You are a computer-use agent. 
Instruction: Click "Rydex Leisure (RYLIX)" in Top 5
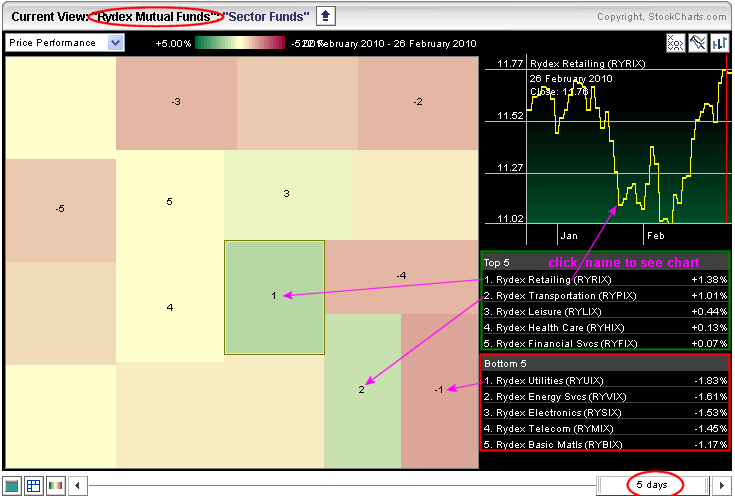click(x=542, y=312)
